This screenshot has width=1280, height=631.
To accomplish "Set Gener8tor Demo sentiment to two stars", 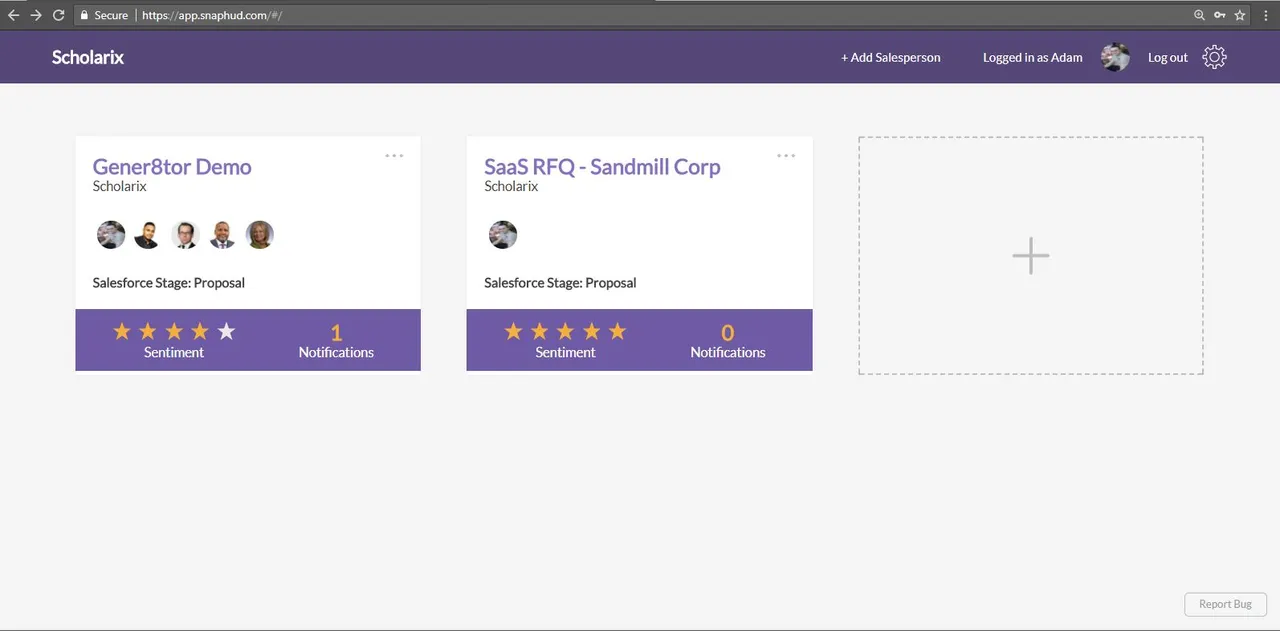I will (148, 331).
